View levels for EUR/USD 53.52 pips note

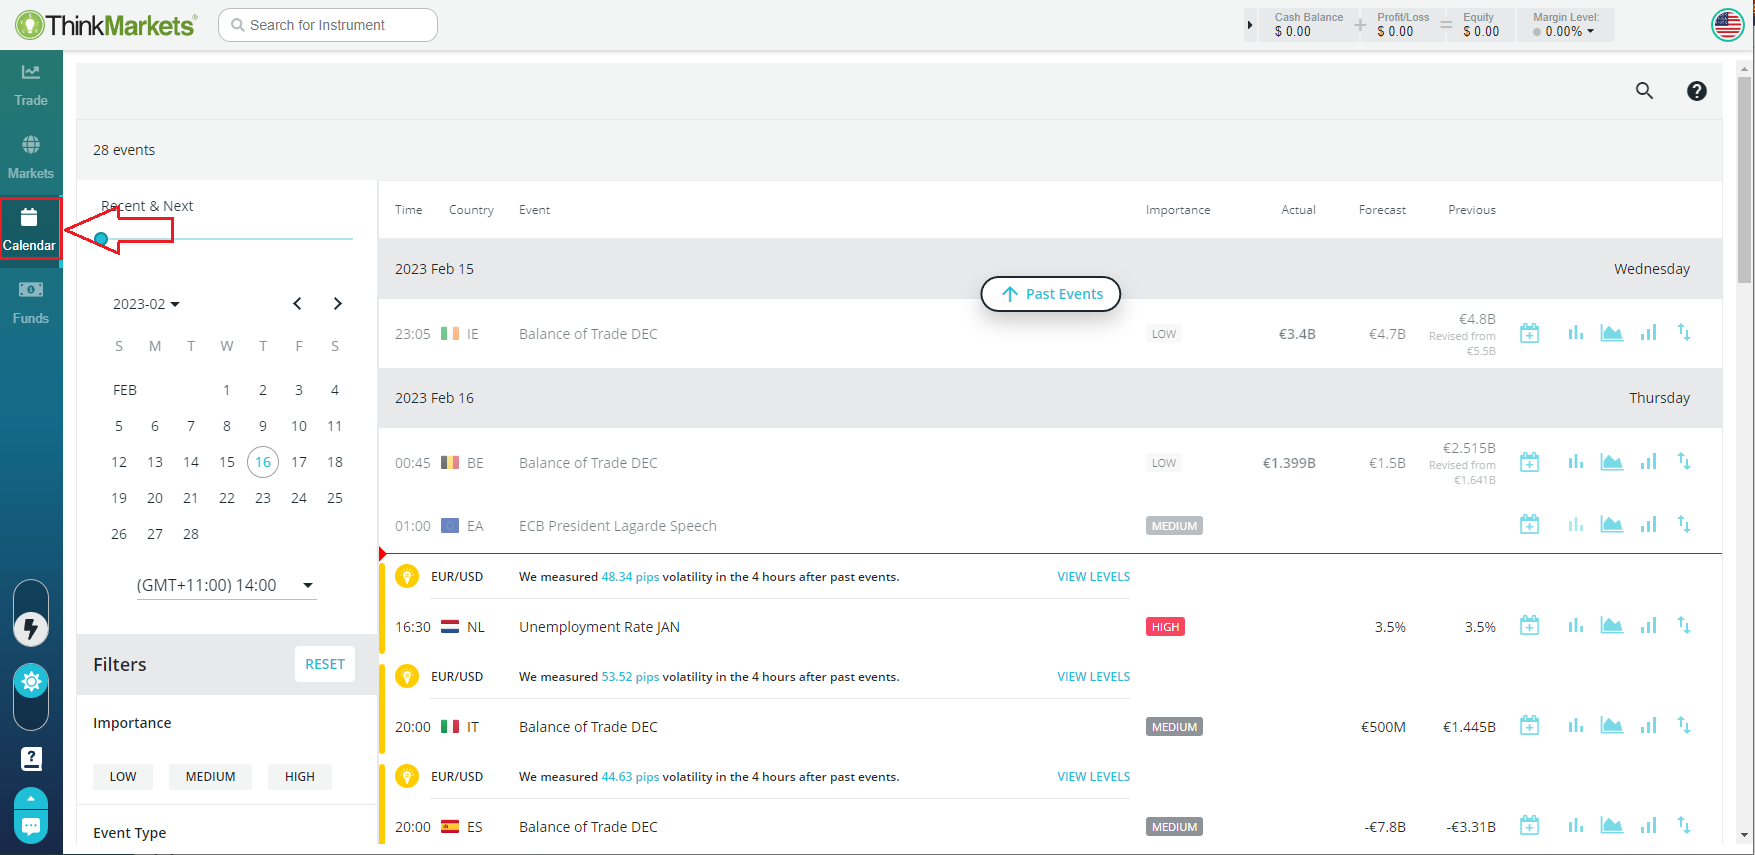(1094, 677)
